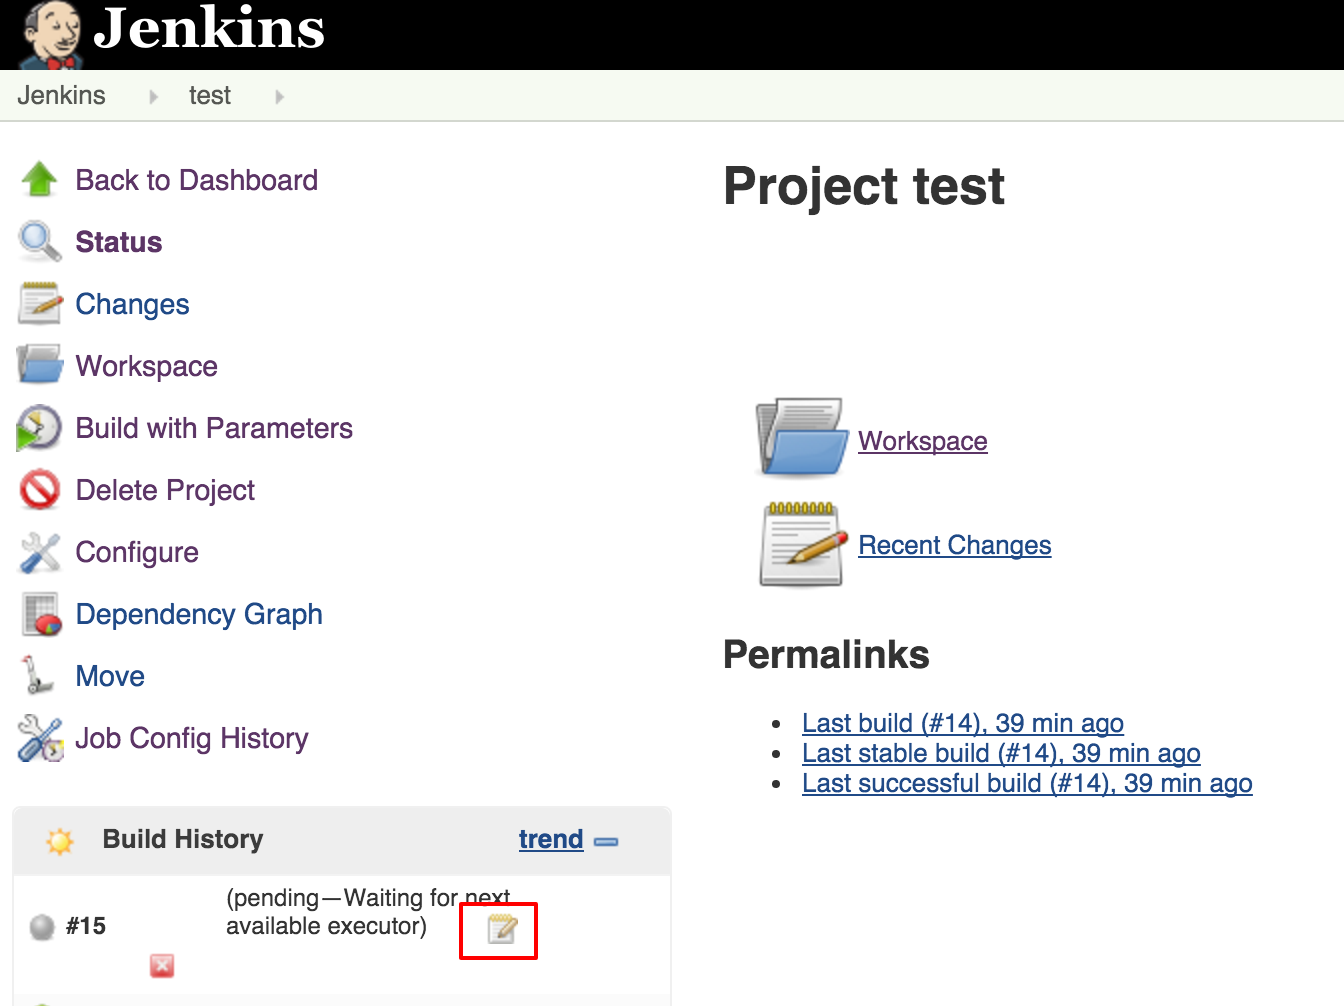Open the Last stable build #14 permalink
This screenshot has width=1344, height=1006.
pos(1000,753)
